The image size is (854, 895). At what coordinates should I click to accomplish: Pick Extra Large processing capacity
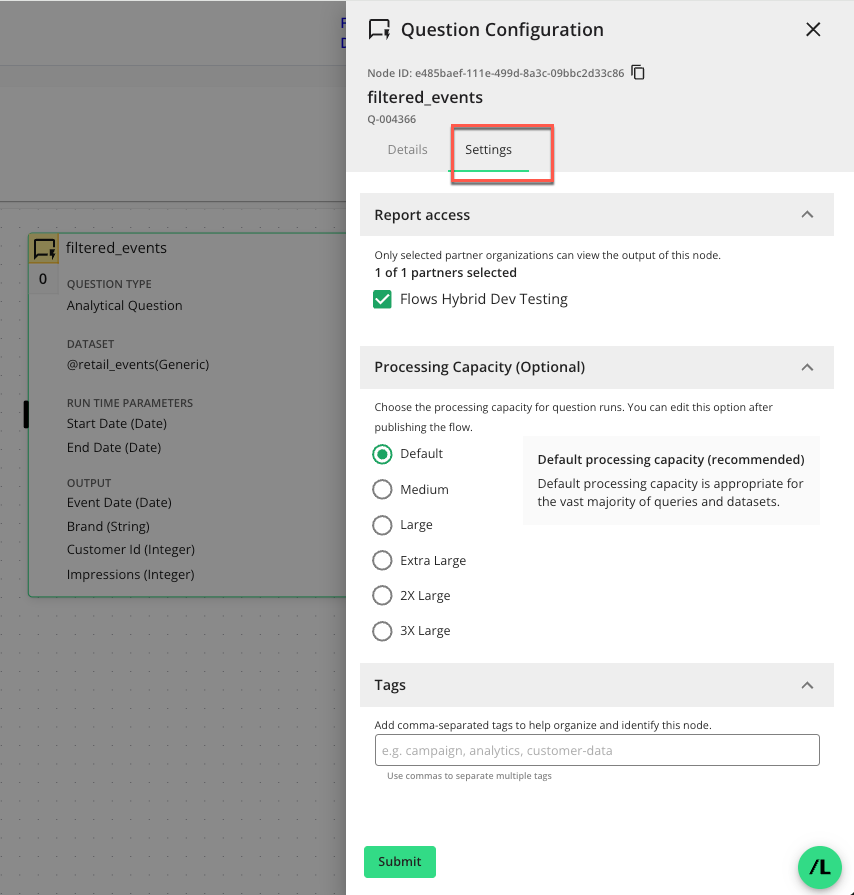click(x=382, y=561)
